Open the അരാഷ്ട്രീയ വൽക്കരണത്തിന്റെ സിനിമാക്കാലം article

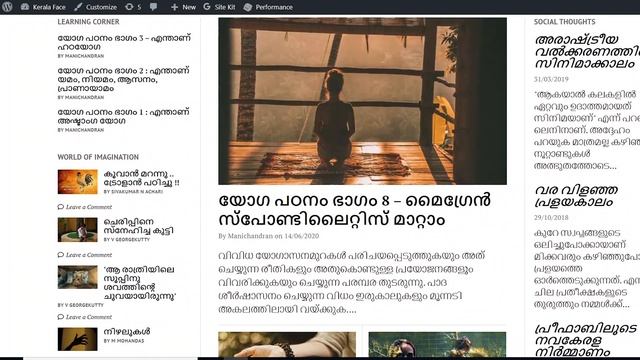tap(587, 51)
